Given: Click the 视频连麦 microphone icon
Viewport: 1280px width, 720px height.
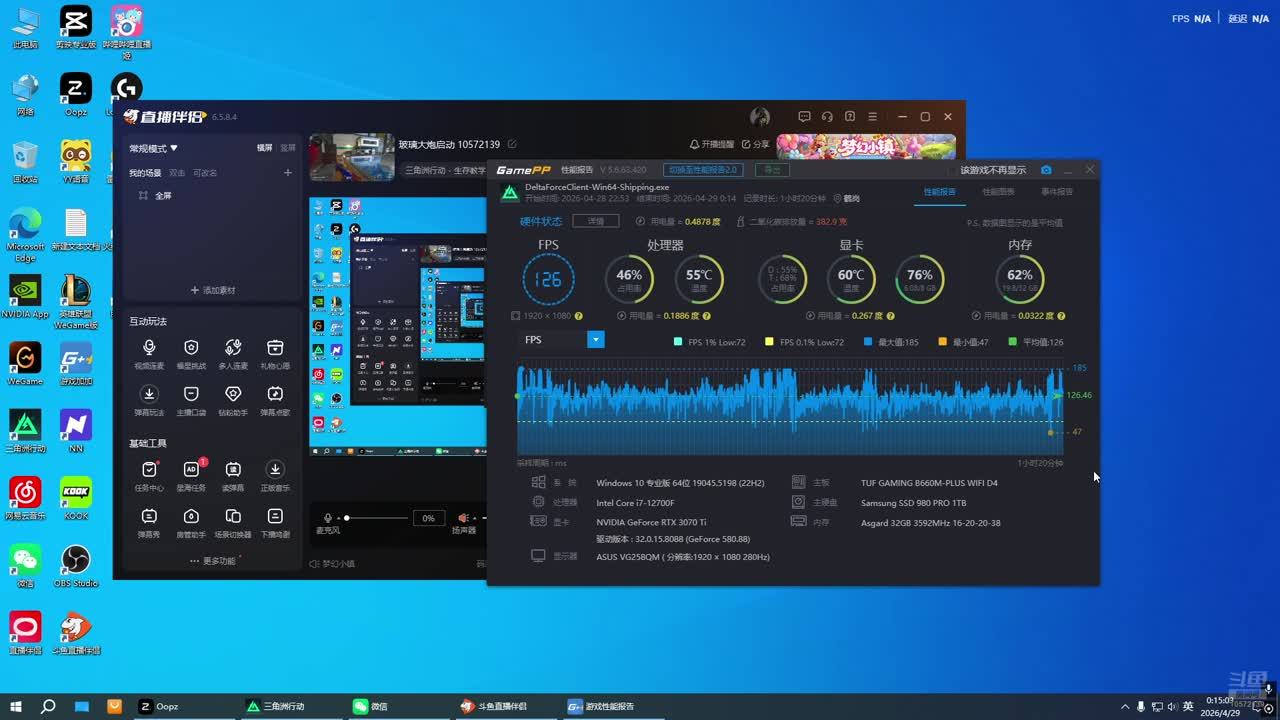Looking at the screenshot, I should point(149,348).
